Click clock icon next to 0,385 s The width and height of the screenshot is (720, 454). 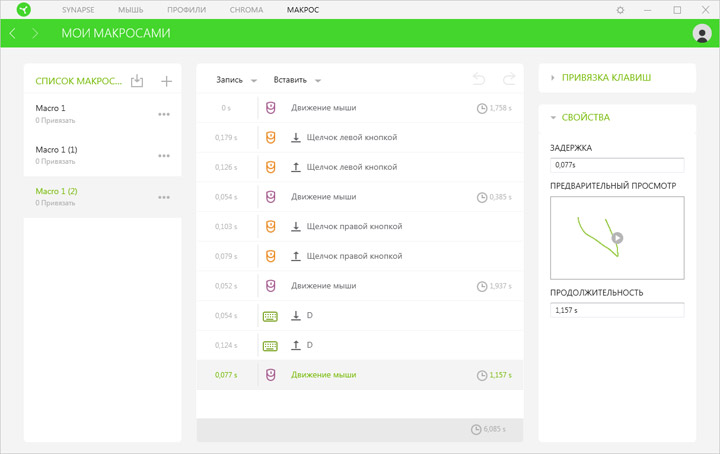(x=482, y=197)
